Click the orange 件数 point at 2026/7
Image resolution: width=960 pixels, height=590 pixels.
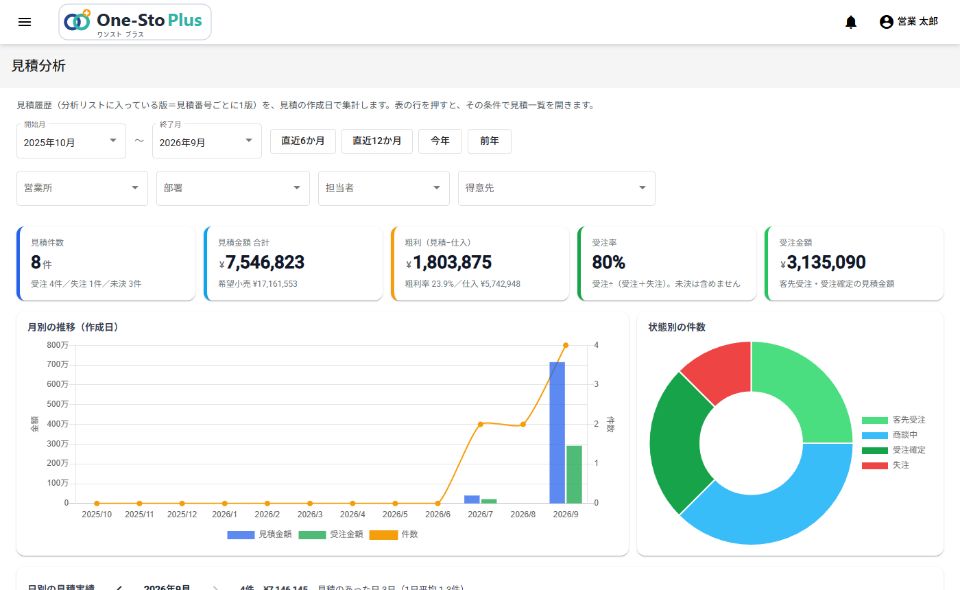coord(481,424)
